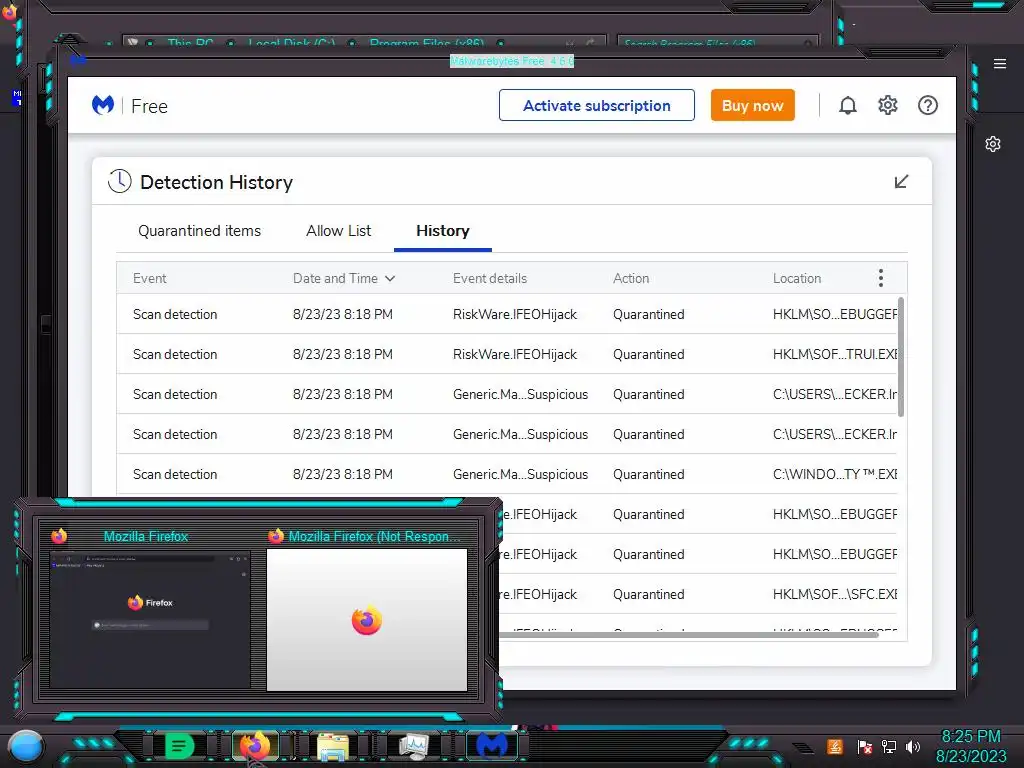Viewport: 1024px width, 768px height.
Task: Open File Explorer taskbar icon
Action: (x=332, y=746)
